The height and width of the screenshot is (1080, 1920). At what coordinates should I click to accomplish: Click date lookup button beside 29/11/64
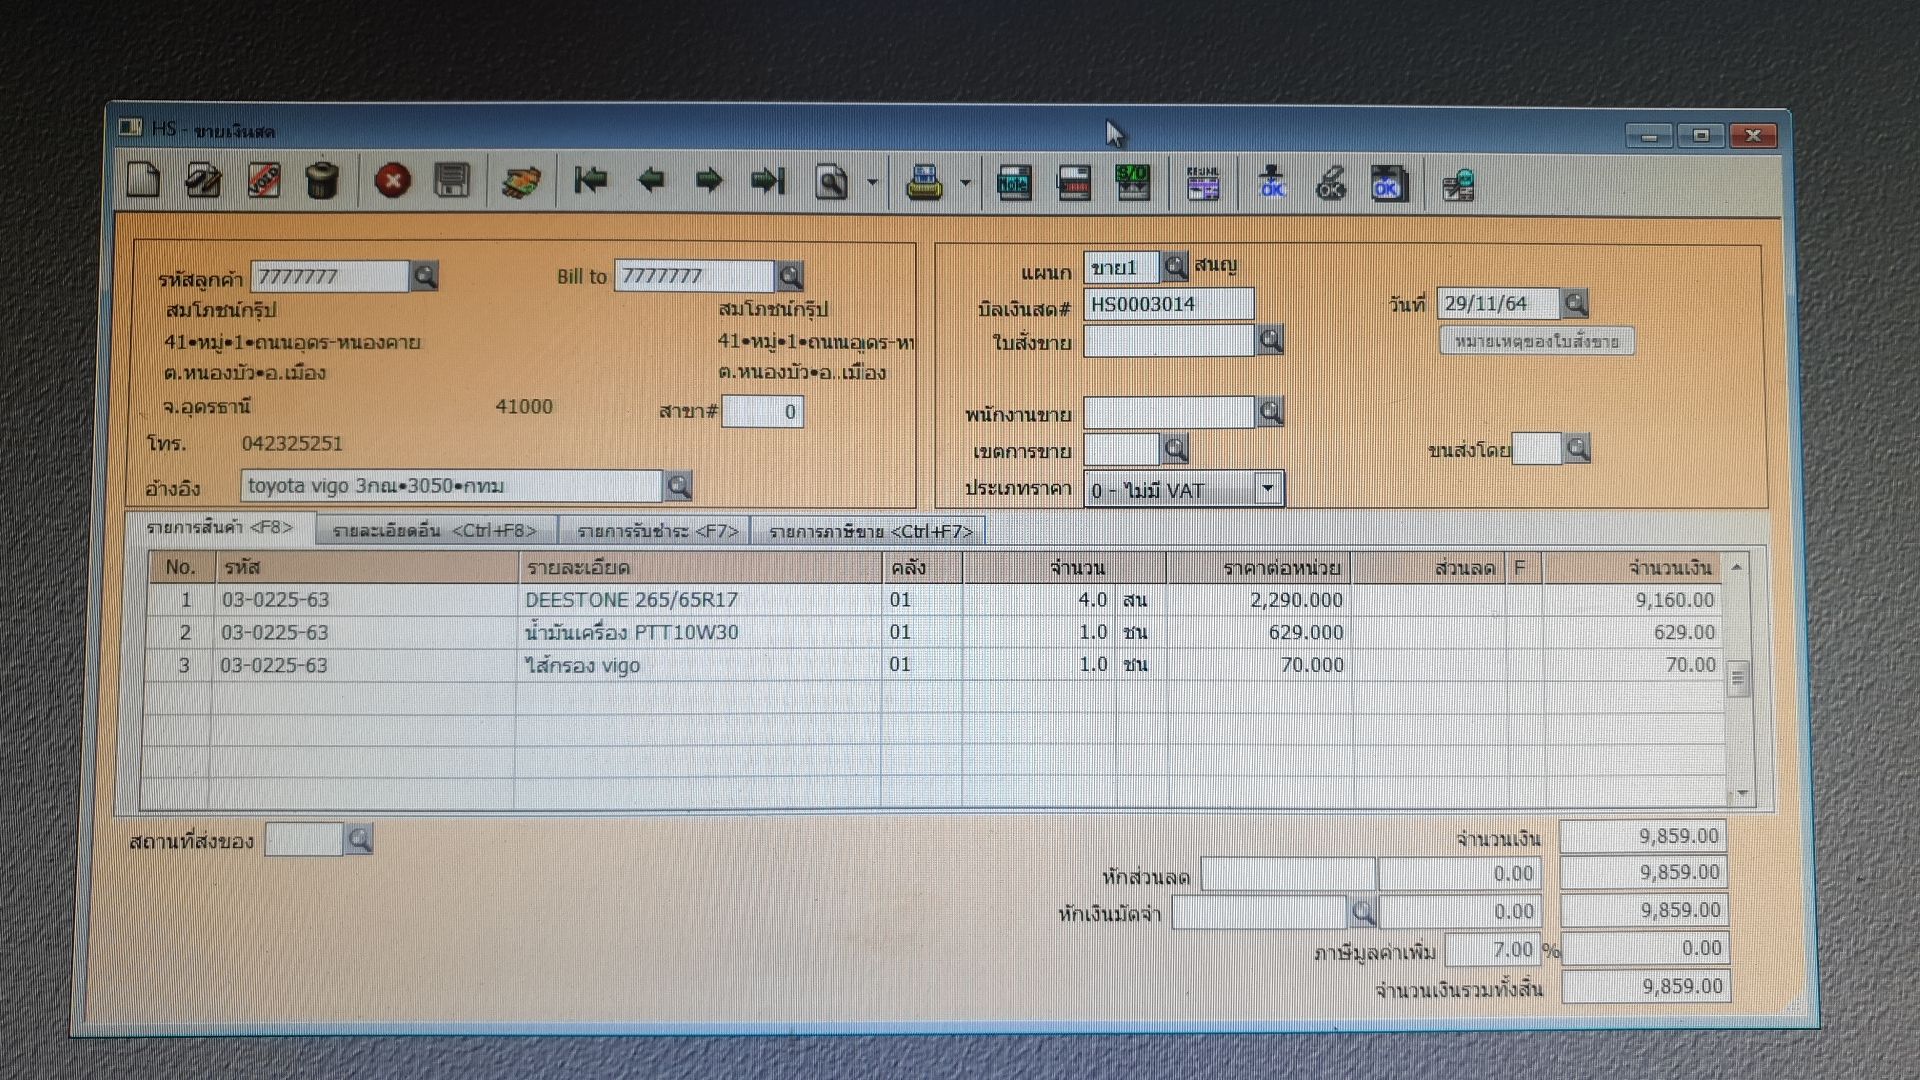[x=1575, y=303]
